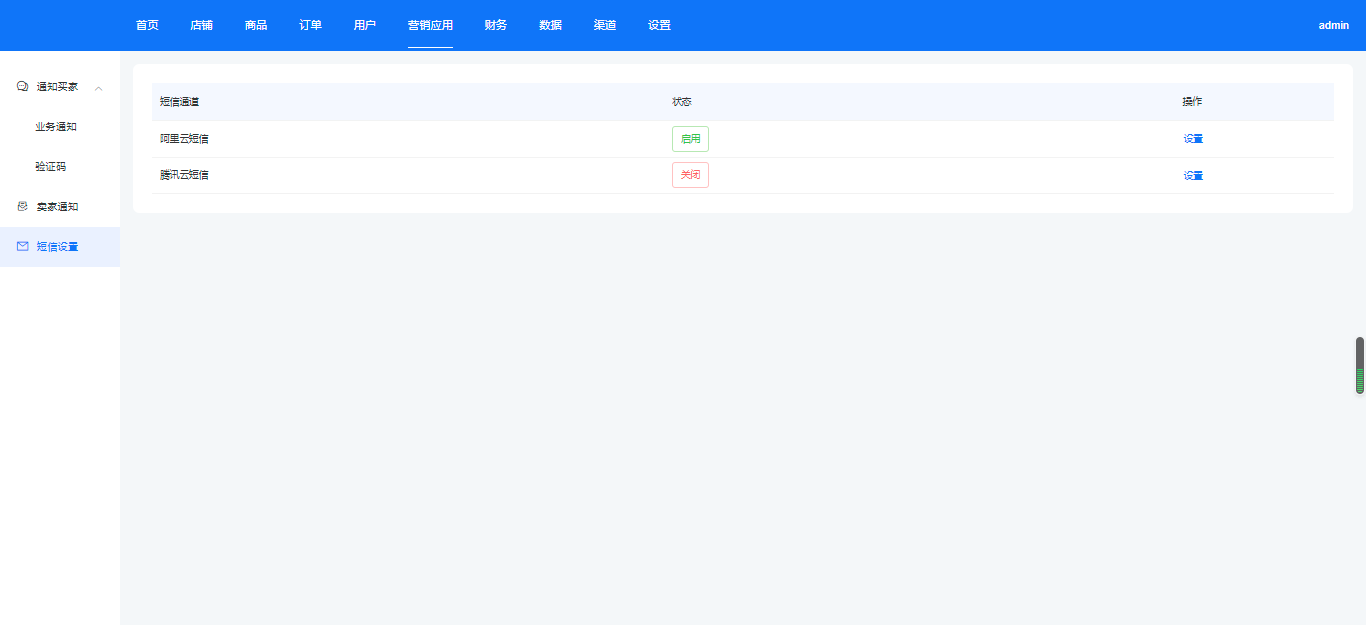Open 设置 for 腾讯云短信
The image size is (1366, 625).
click(x=1193, y=176)
